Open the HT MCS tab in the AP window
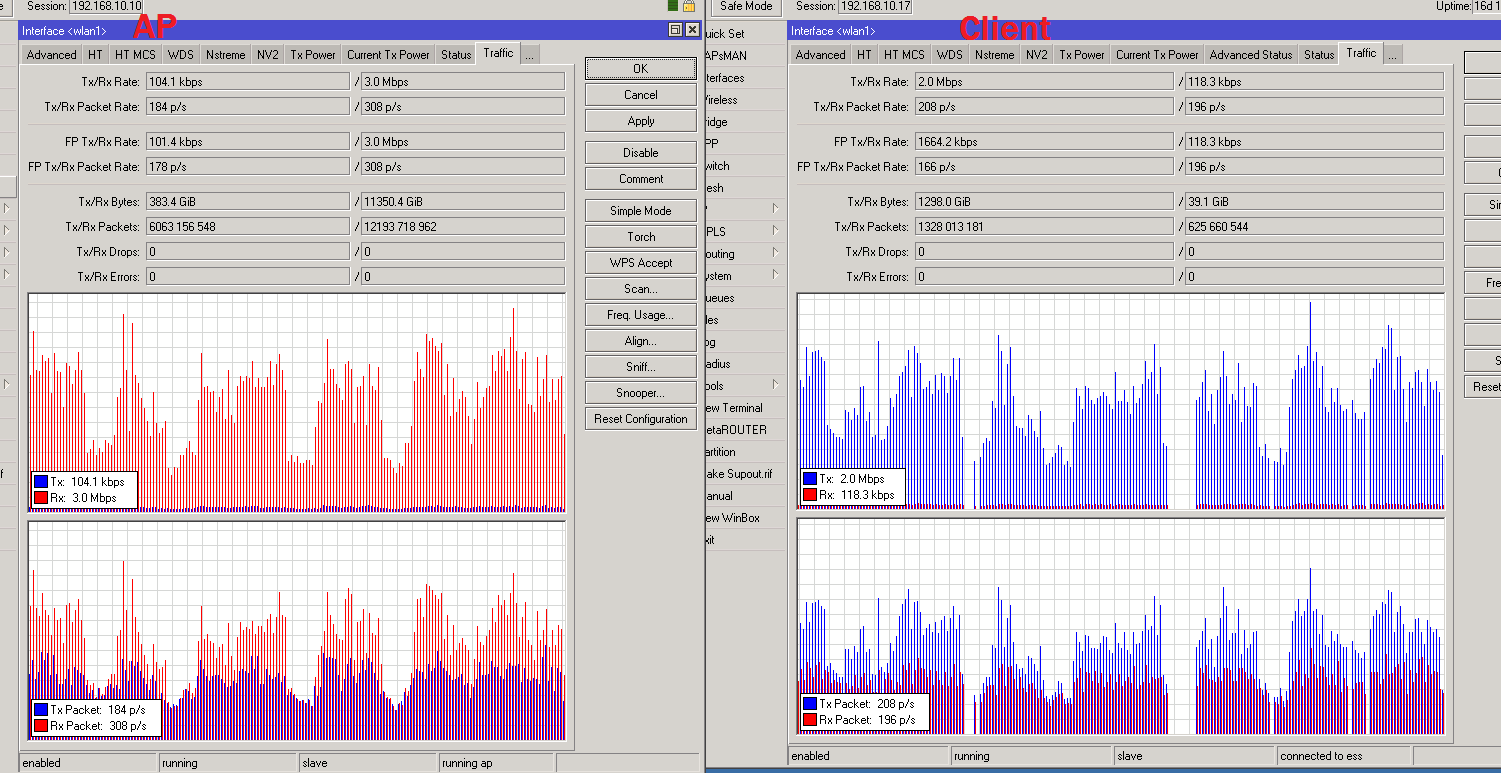The height and width of the screenshot is (773, 1501). [135, 55]
